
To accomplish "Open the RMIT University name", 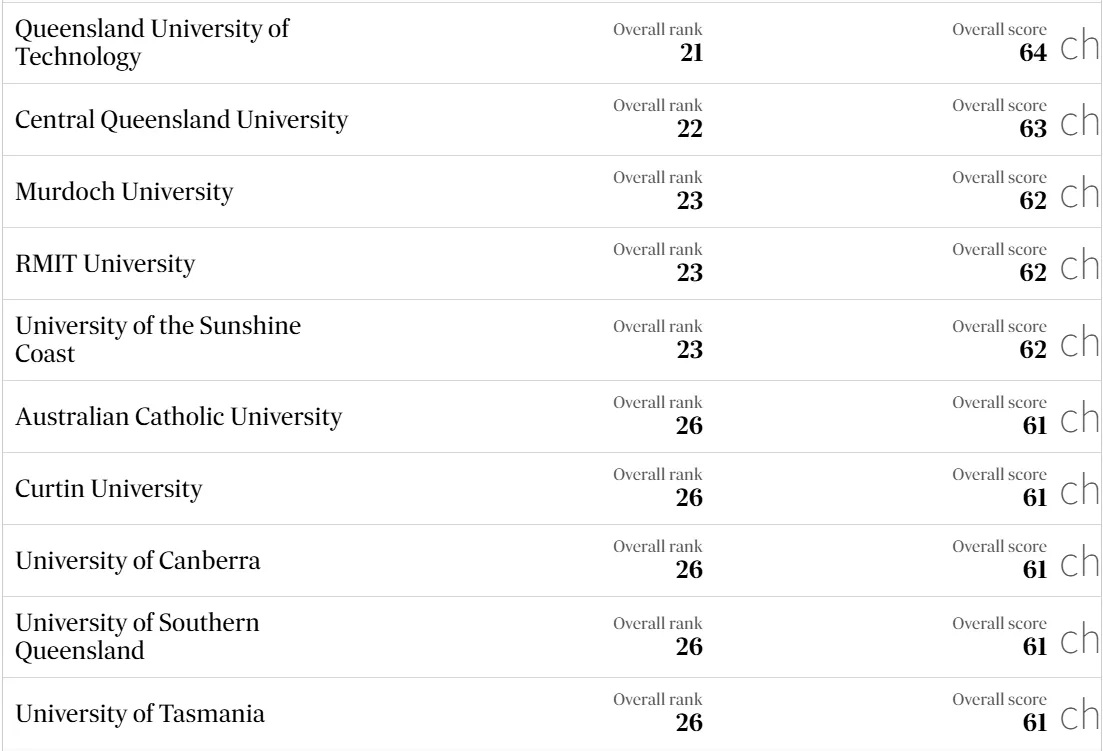I will [x=105, y=265].
